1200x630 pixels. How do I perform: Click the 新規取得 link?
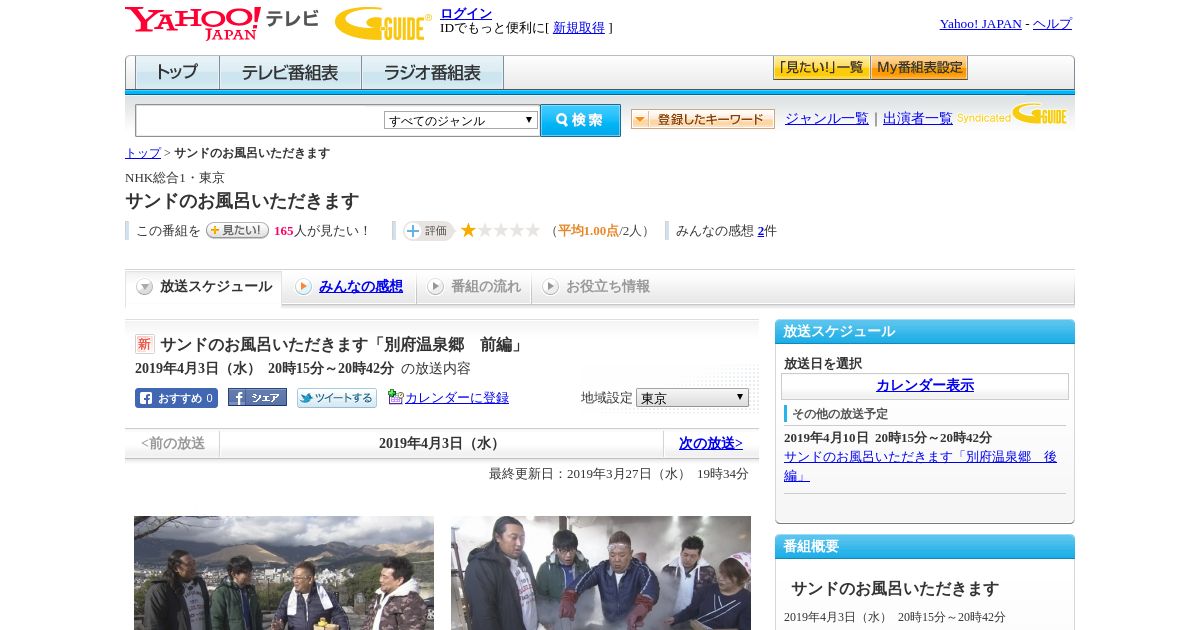579,28
